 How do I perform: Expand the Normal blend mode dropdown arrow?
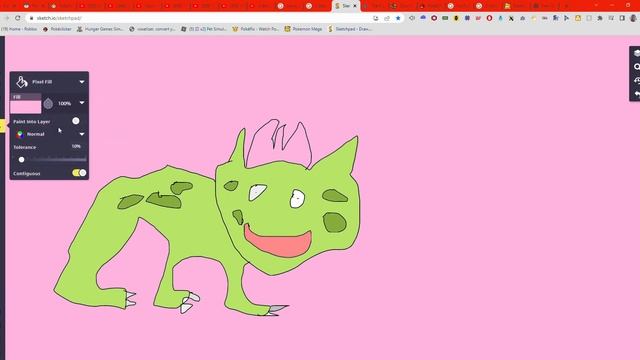[x=82, y=134]
